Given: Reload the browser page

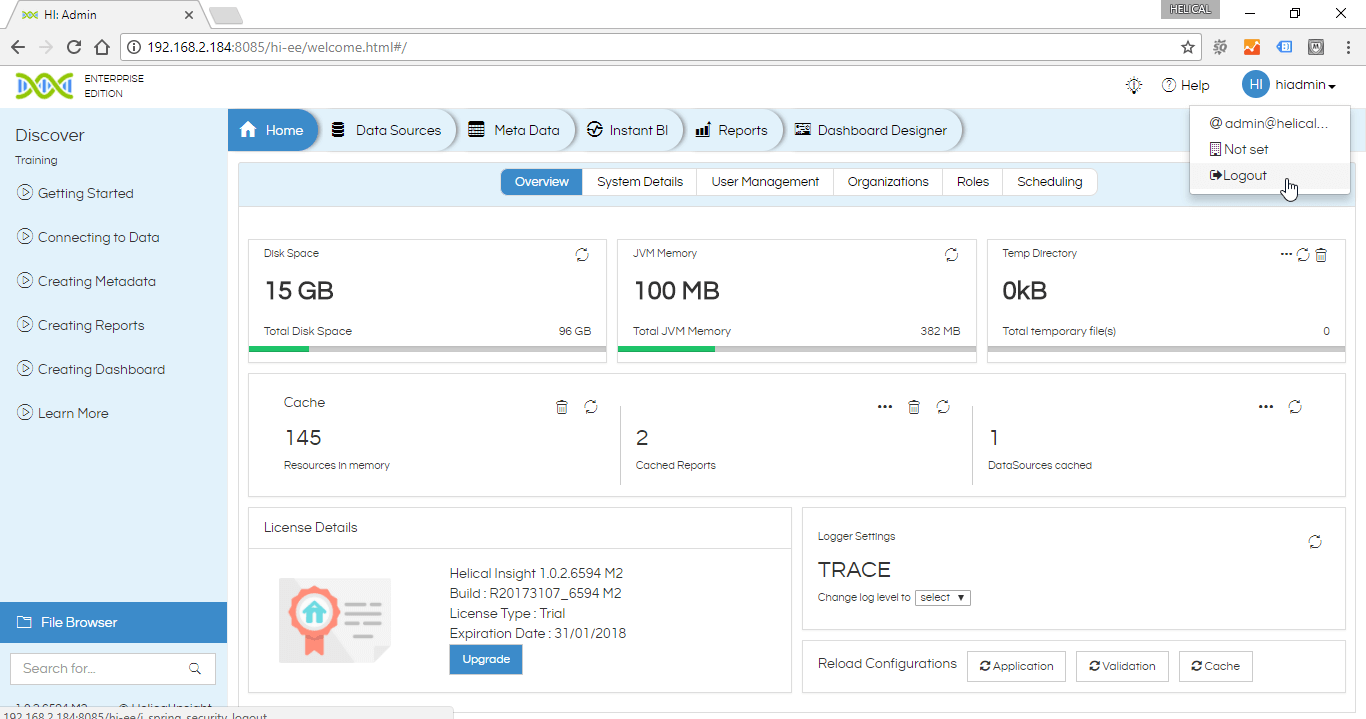Looking at the screenshot, I should [73, 47].
